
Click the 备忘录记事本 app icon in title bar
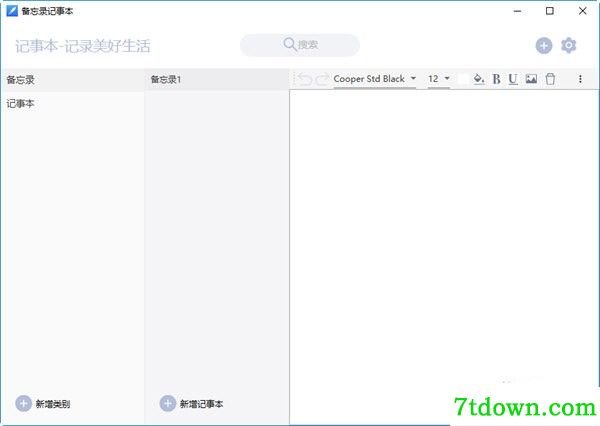coord(12,11)
